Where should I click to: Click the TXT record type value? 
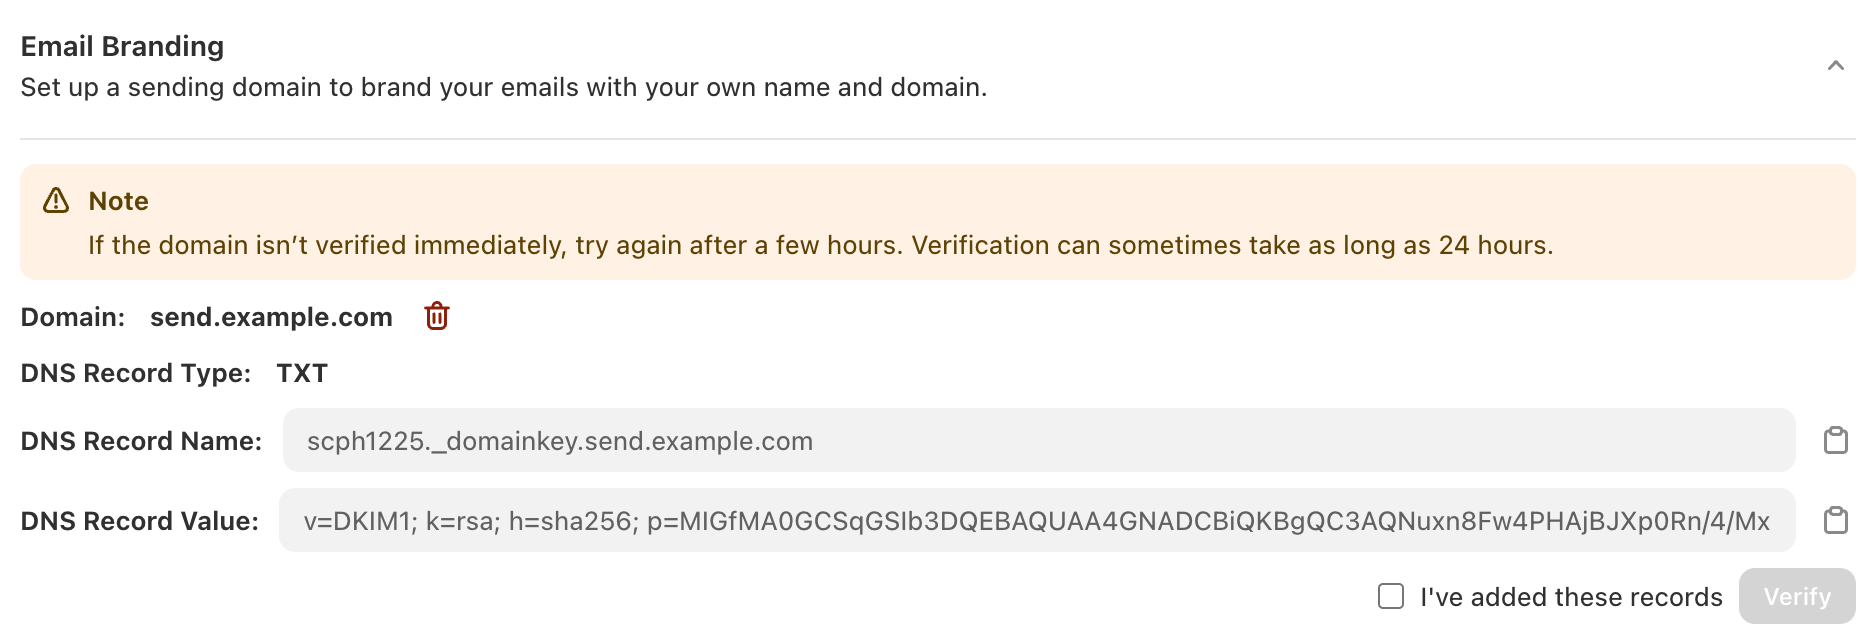302,373
